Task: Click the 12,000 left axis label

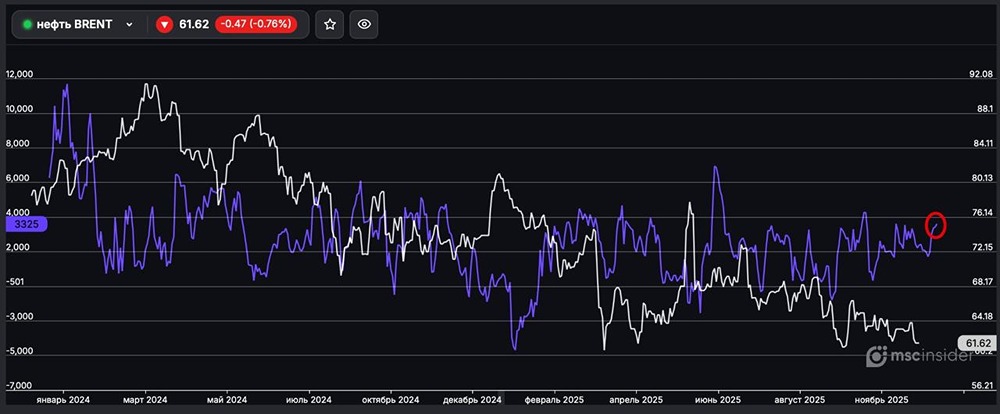Action: coord(20,75)
